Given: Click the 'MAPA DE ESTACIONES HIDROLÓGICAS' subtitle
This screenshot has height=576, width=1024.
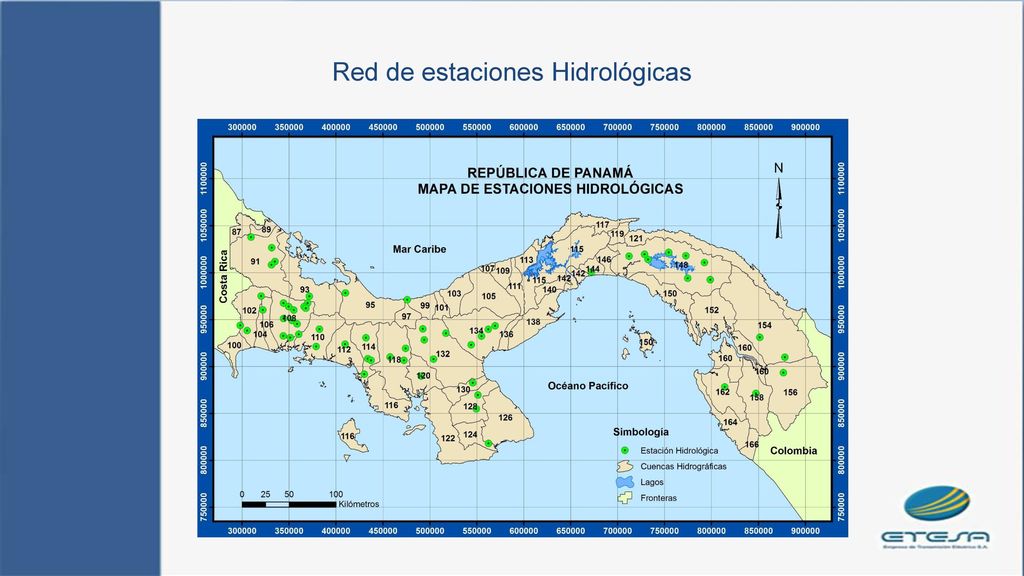Looking at the screenshot, I should (550, 189).
